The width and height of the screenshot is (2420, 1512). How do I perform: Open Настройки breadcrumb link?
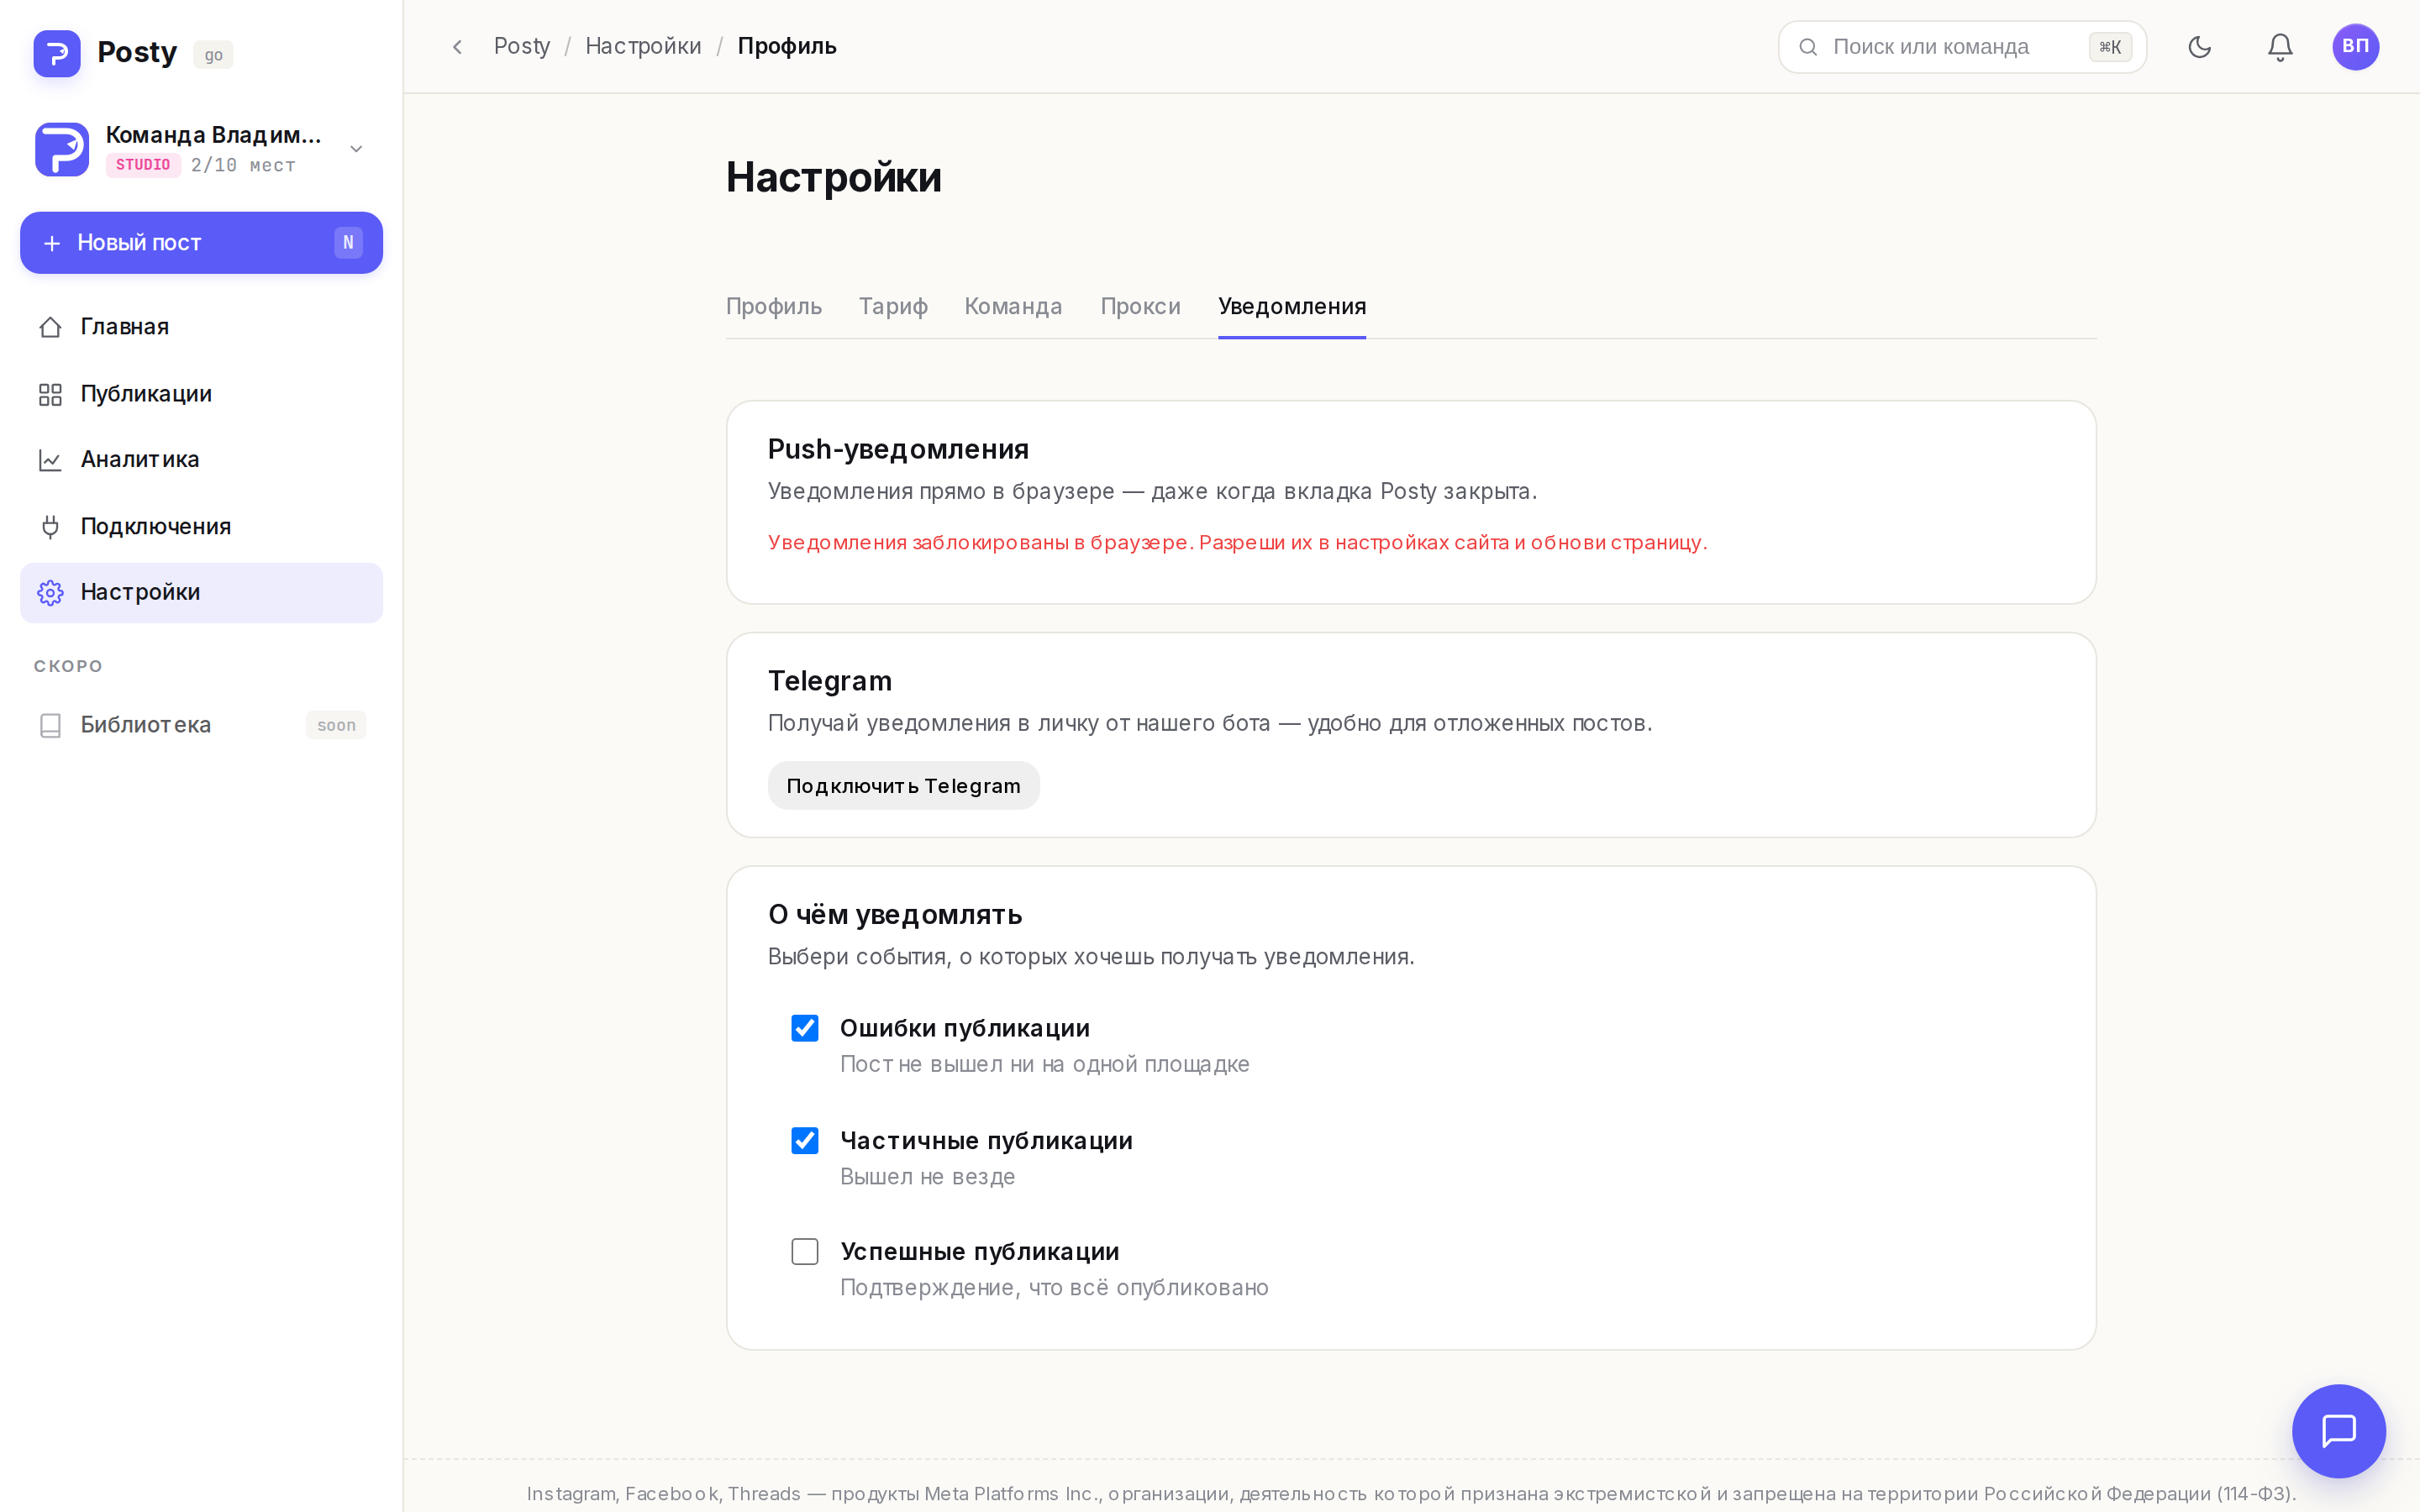click(643, 46)
